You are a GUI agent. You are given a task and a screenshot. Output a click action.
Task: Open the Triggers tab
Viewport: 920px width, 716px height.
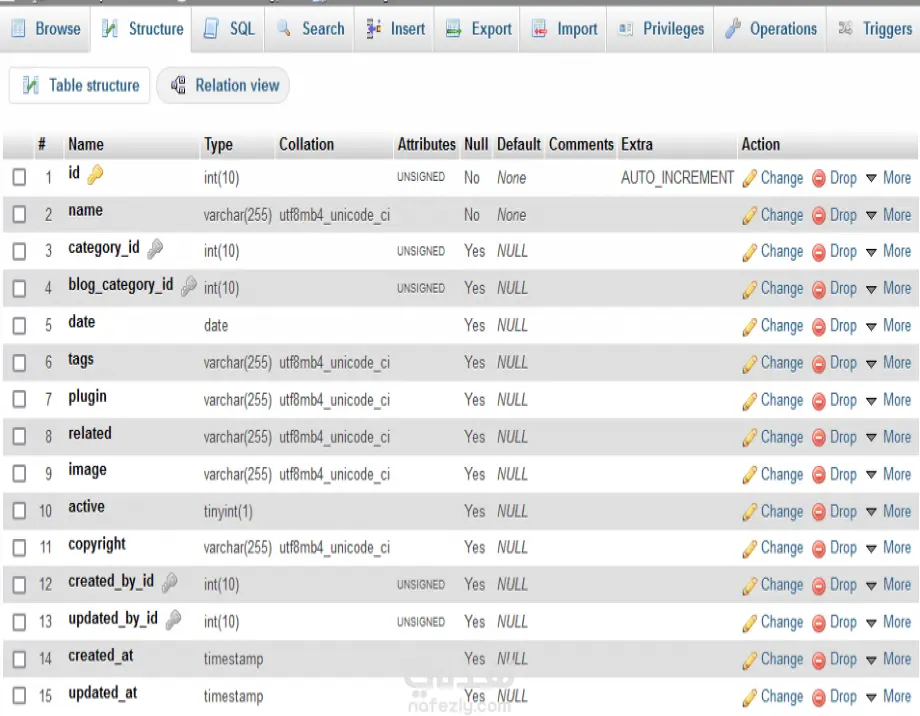point(874,28)
